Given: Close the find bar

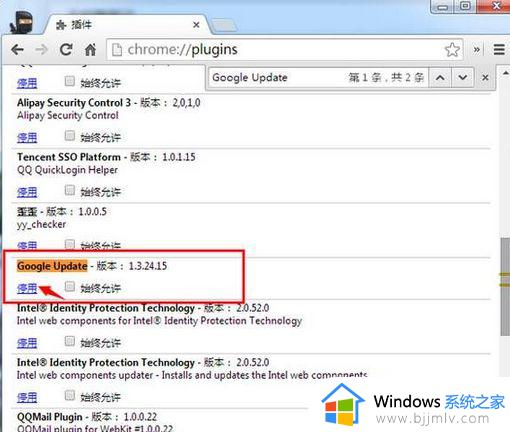Looking at the screenshot, I should [x=485, y=78].
